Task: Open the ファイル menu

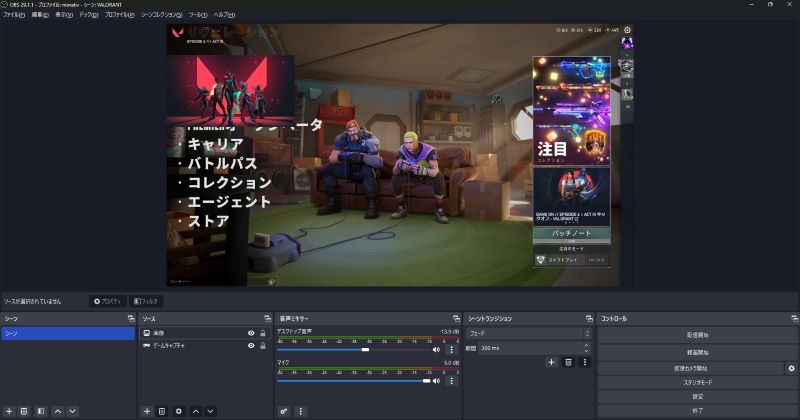Action: tap(14, 15)
